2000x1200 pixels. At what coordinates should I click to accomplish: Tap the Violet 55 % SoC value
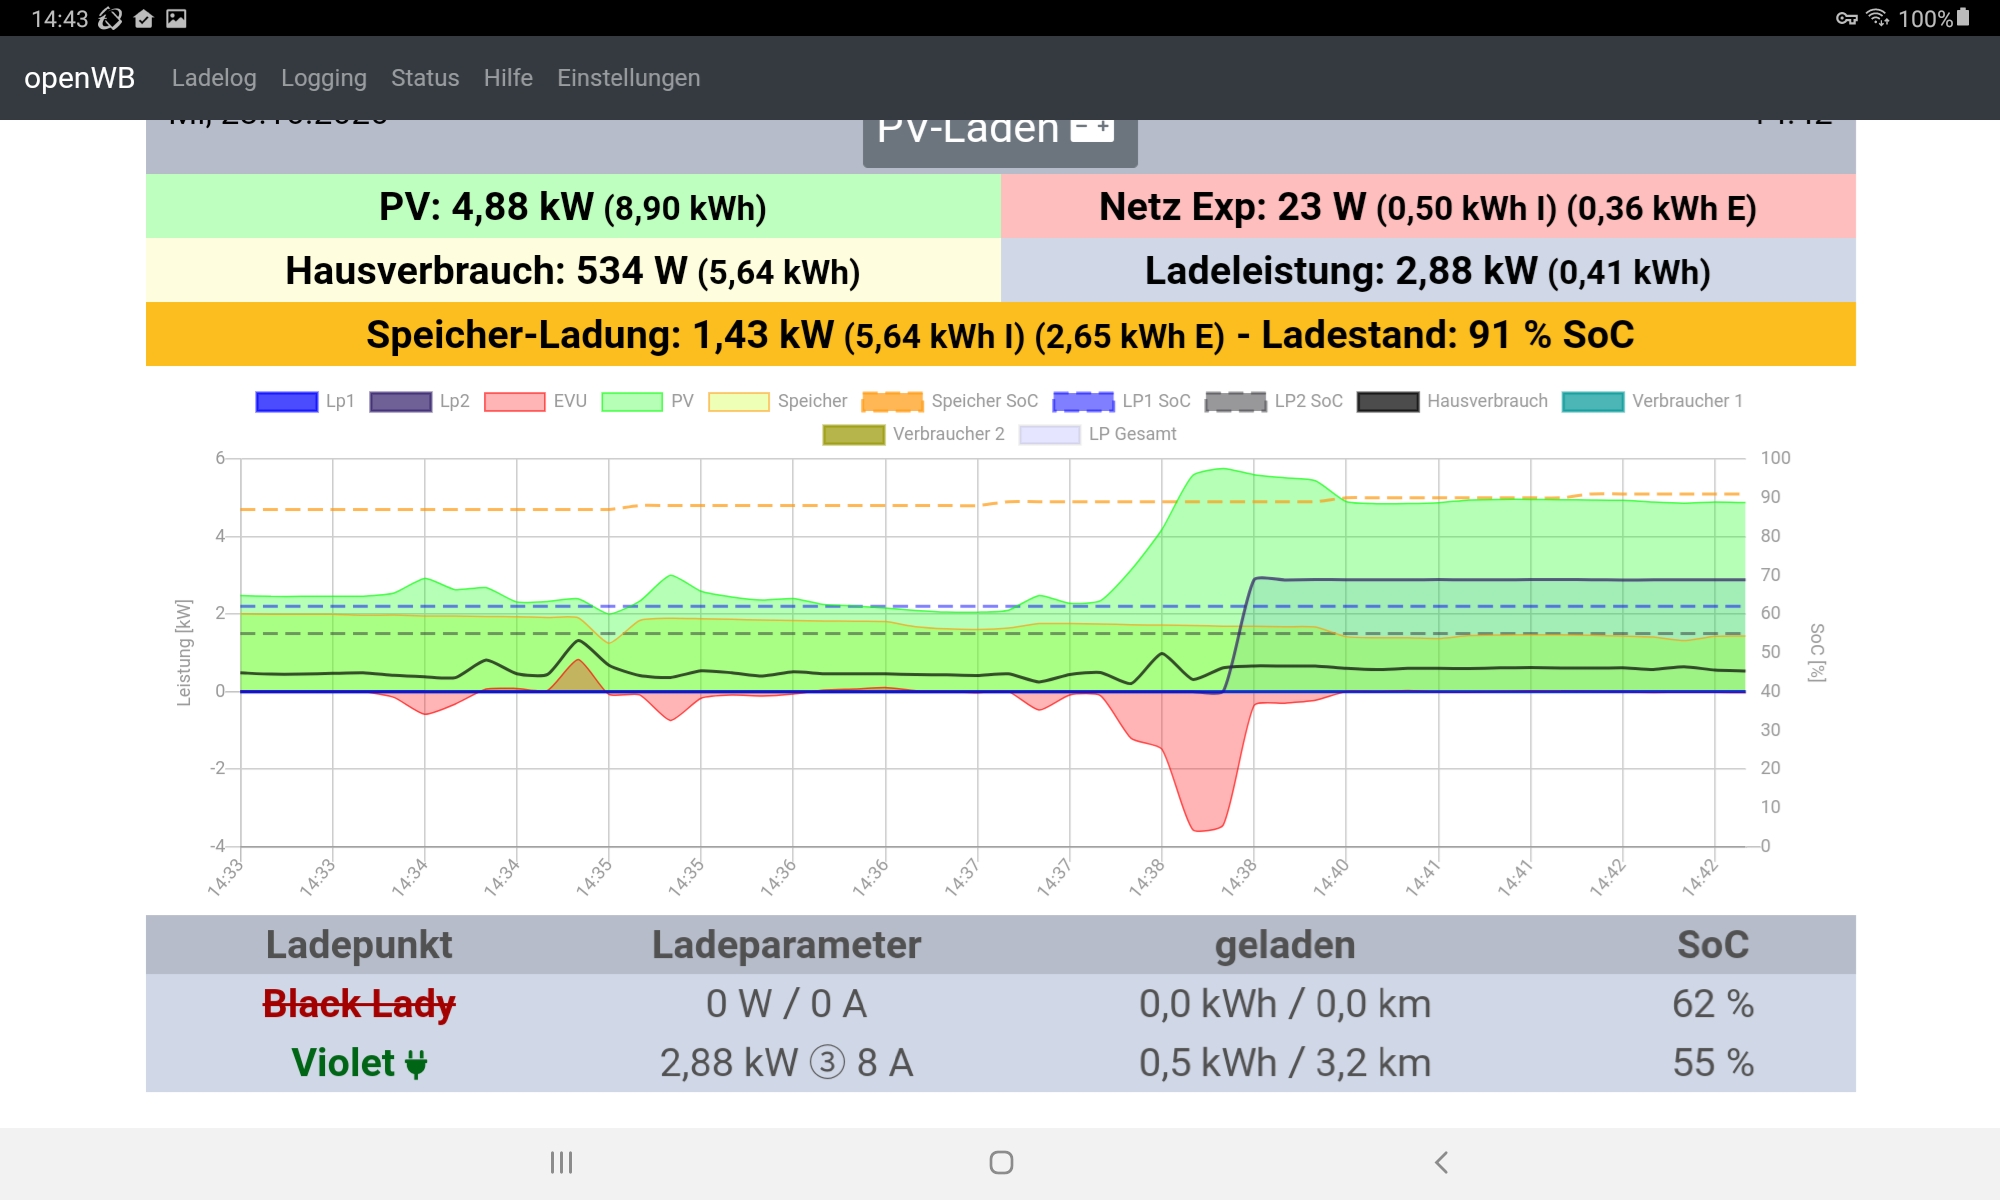coord(1712,1063)
